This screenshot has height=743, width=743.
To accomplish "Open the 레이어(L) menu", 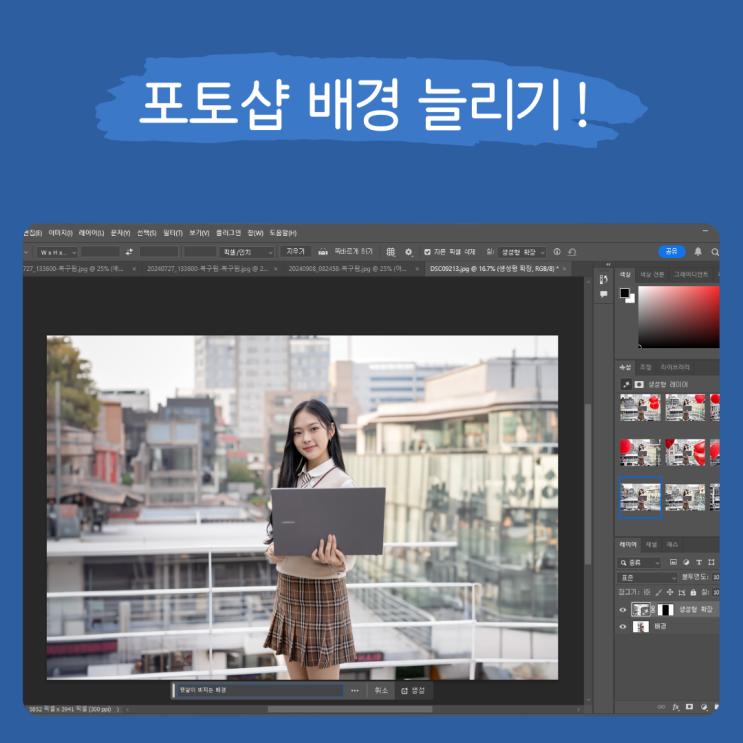I will (x=91, y=233).
